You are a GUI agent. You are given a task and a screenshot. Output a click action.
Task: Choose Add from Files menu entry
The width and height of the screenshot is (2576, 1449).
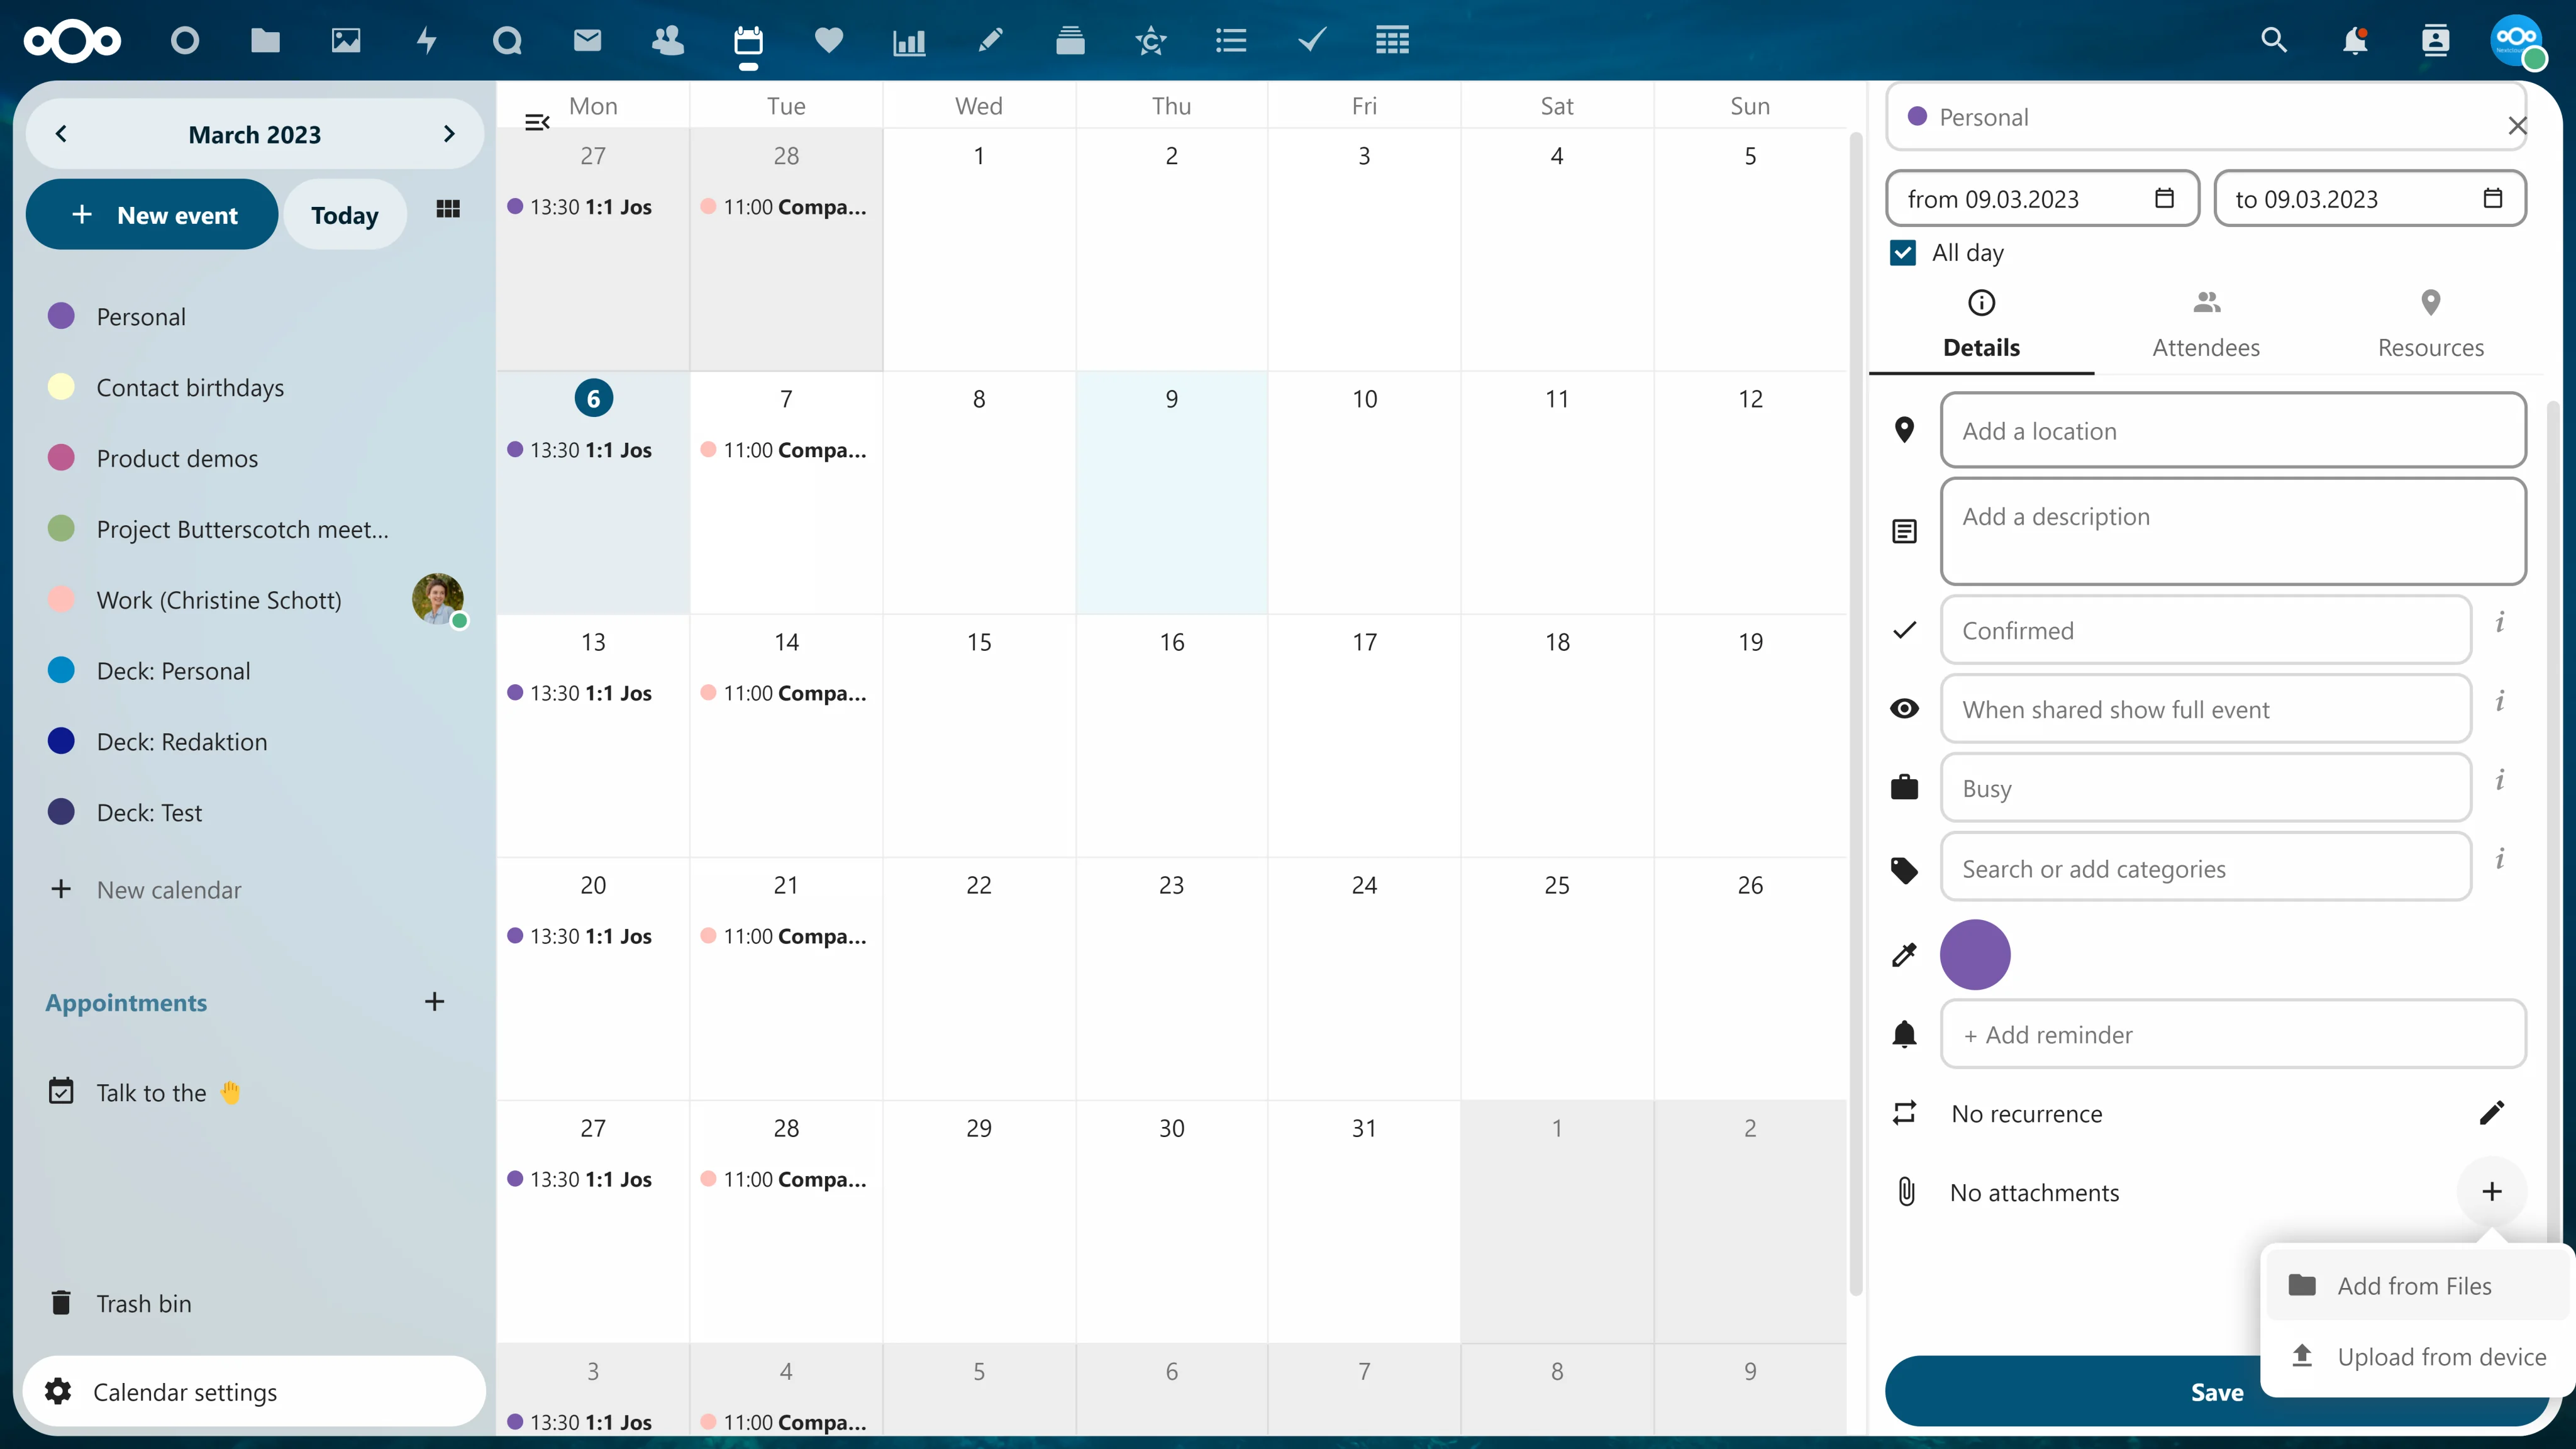tap(2418, 1286)
